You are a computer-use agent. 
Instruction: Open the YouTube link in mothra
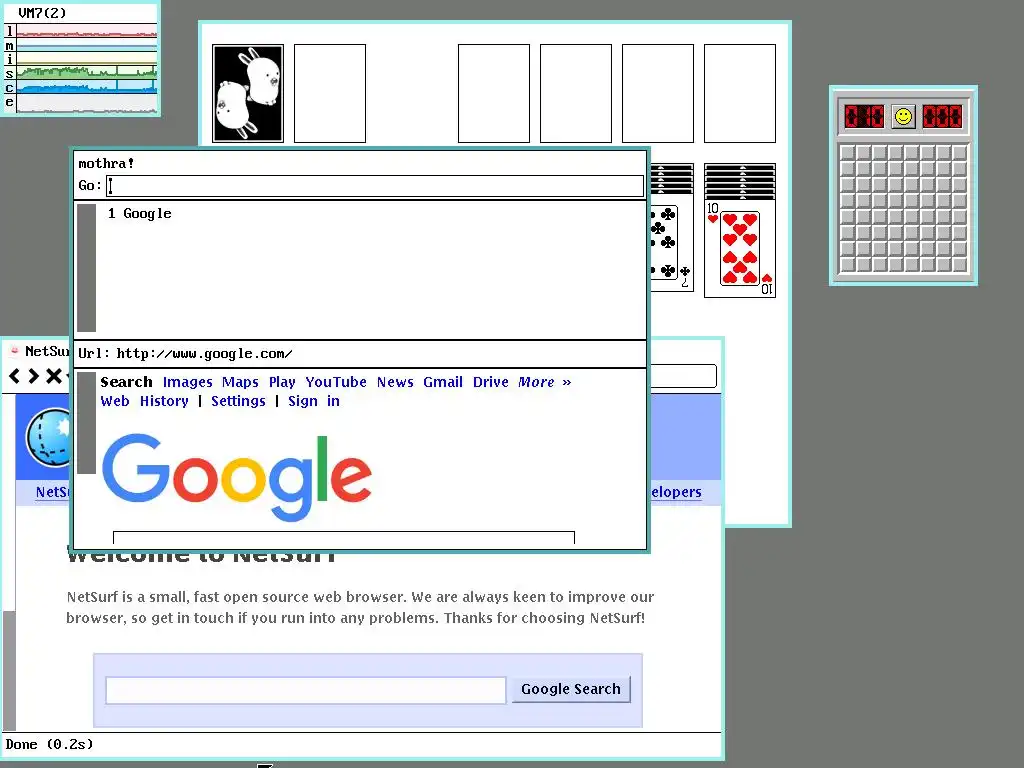(x=336, y=382)
